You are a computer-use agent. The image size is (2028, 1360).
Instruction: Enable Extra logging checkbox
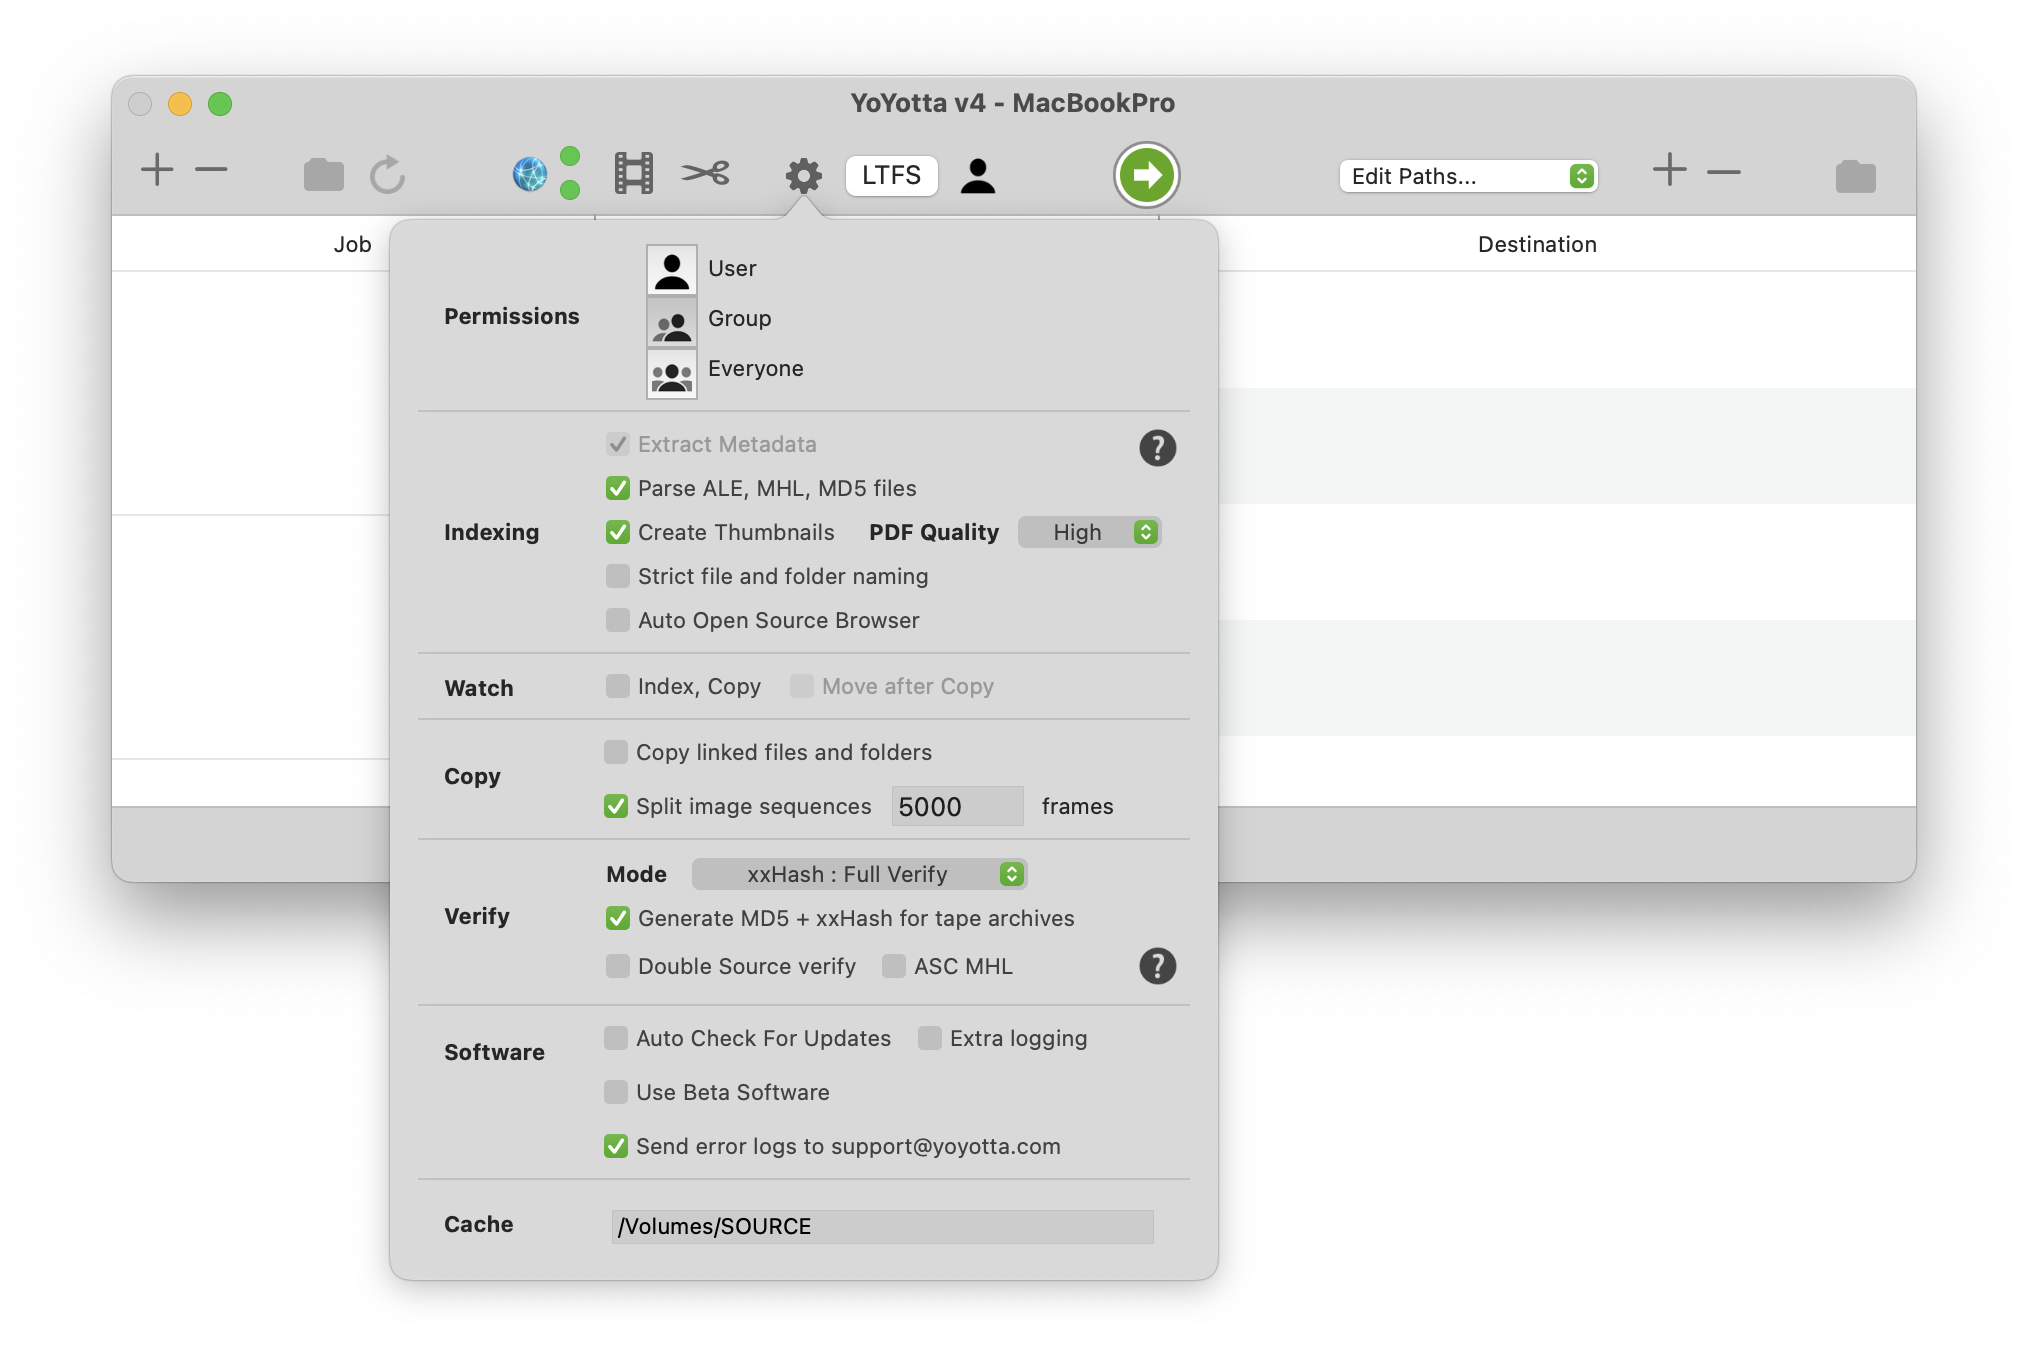(x=930, y=1038)
